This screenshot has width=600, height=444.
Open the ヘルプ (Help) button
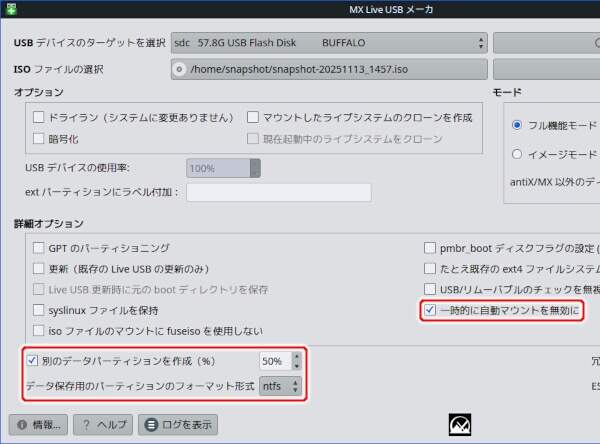tap(103, 424)
